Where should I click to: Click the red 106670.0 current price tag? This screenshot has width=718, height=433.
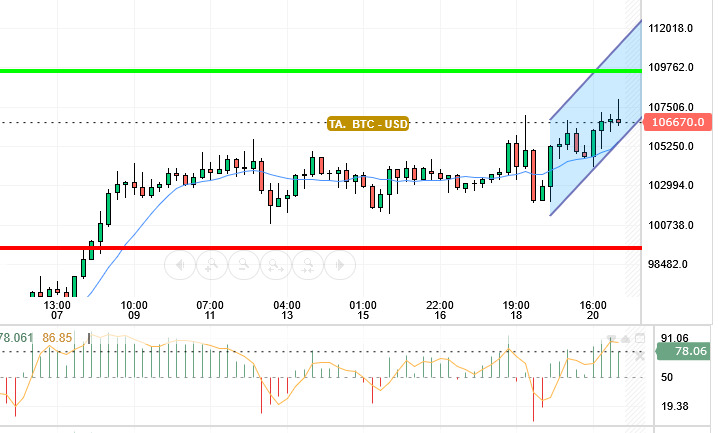click(x=678, y=122)
